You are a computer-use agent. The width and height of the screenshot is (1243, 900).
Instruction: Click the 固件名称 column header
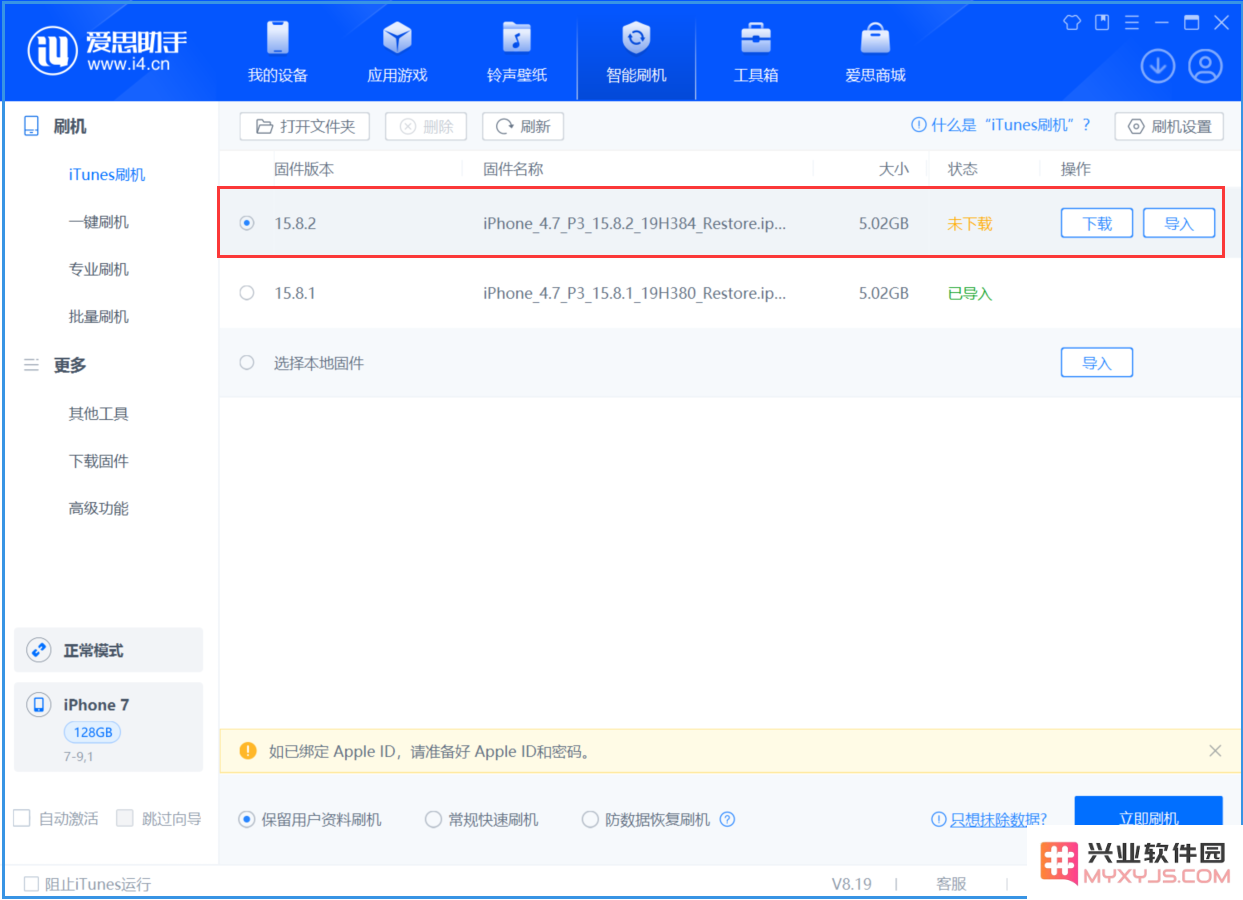tap(513, 169)
